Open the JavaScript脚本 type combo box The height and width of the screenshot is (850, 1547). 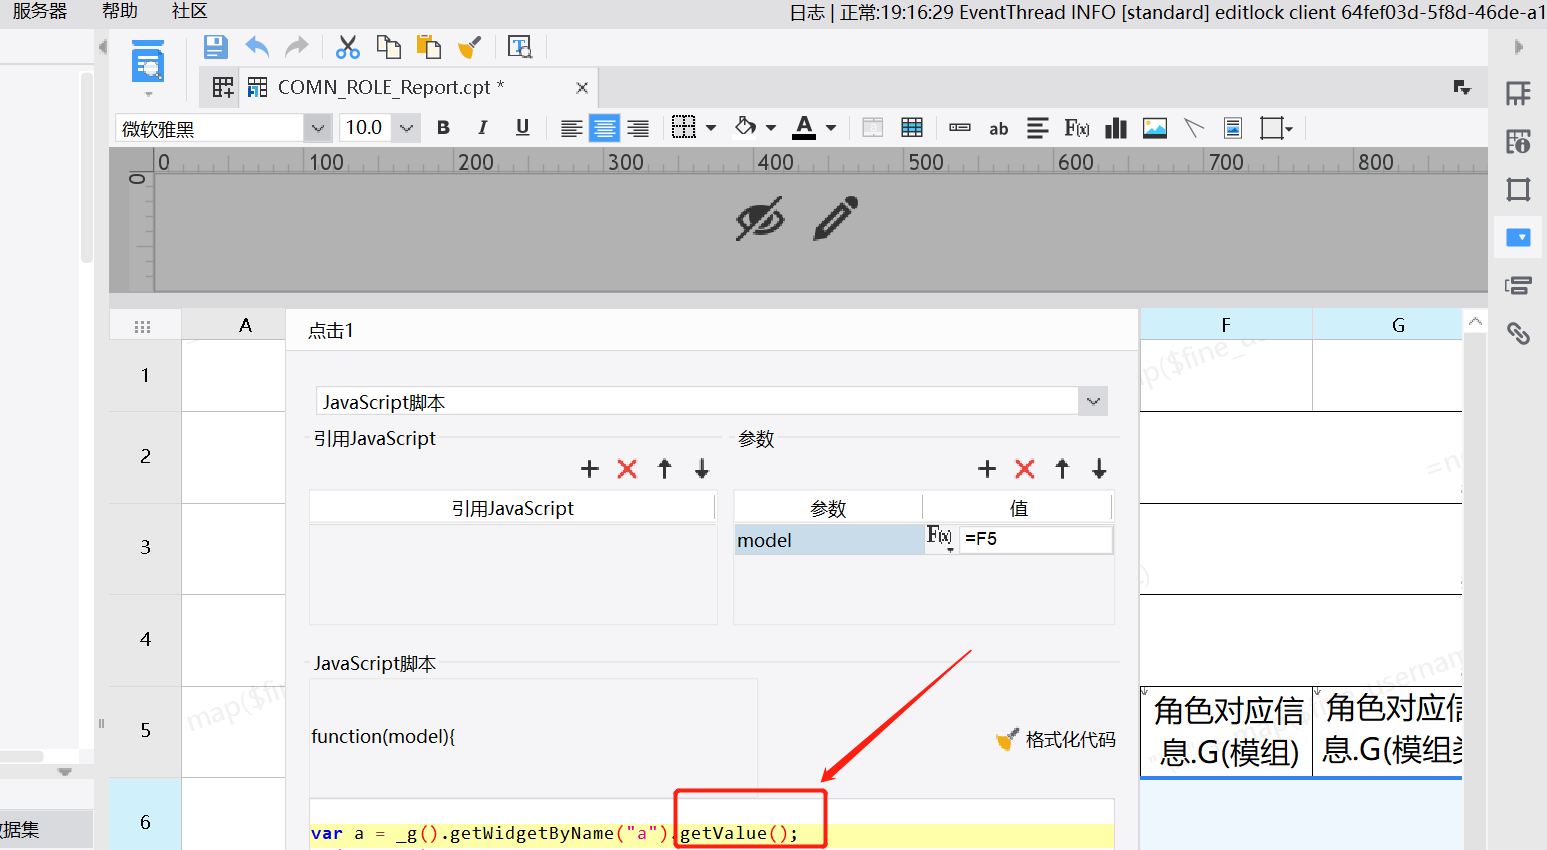[x=712, y=402]
